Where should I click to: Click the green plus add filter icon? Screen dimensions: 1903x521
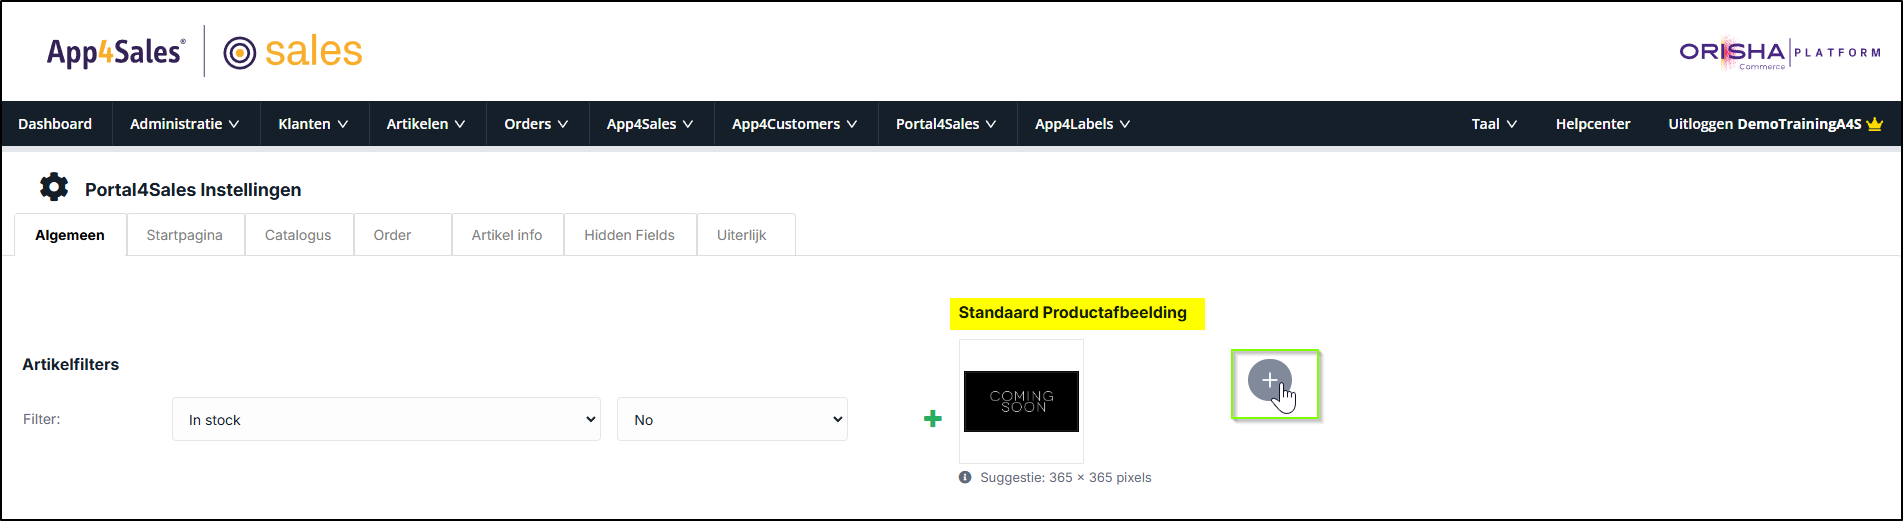click(x=932, y=419)
